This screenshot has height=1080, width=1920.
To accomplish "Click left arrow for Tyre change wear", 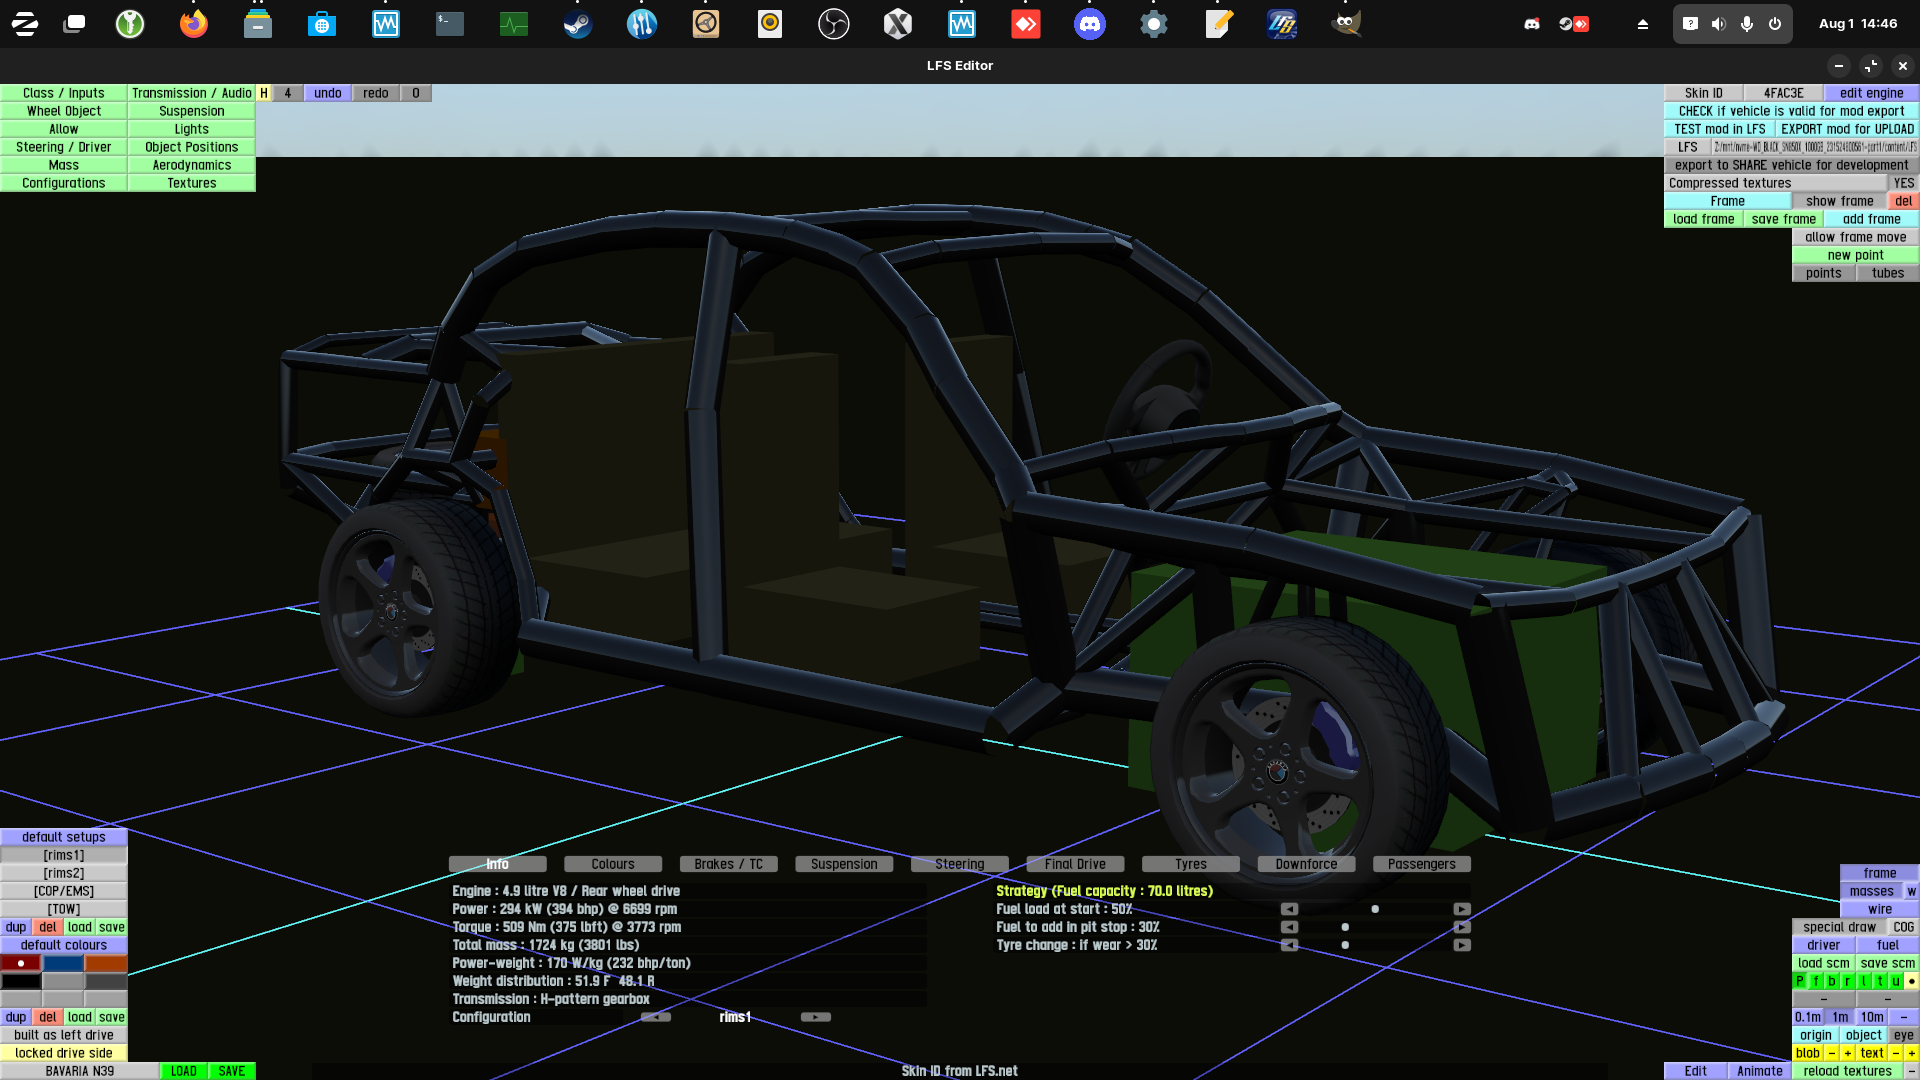I will click(1289, 945).
